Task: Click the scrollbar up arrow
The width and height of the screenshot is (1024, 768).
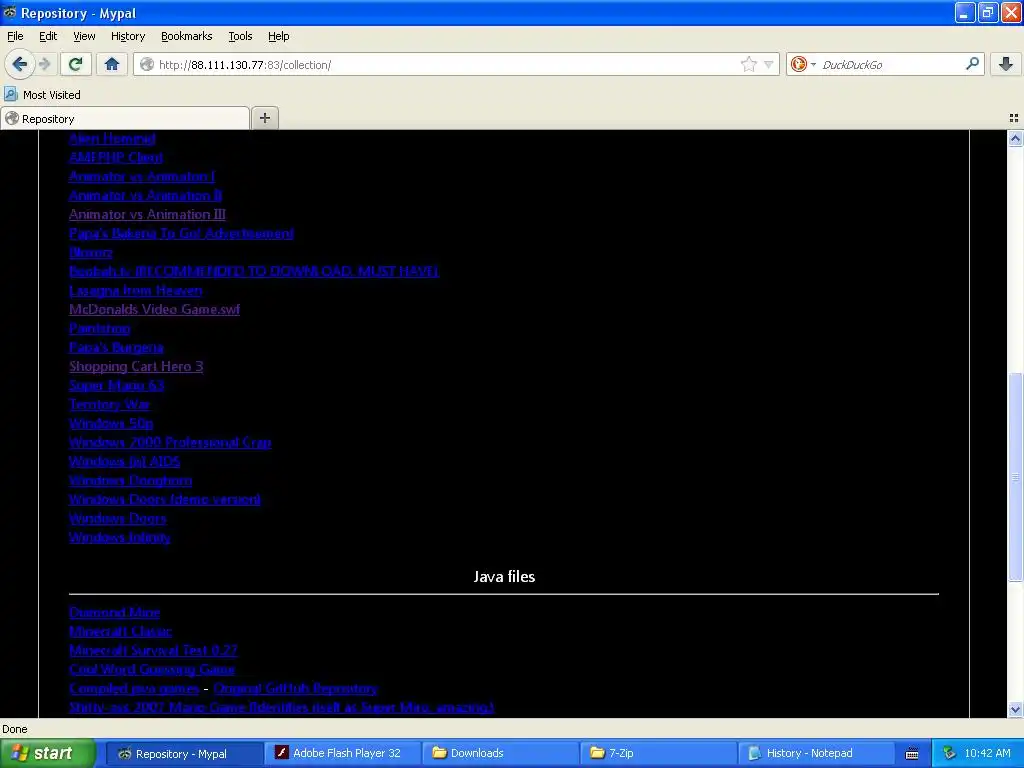Action: (x=1015, y=138)
